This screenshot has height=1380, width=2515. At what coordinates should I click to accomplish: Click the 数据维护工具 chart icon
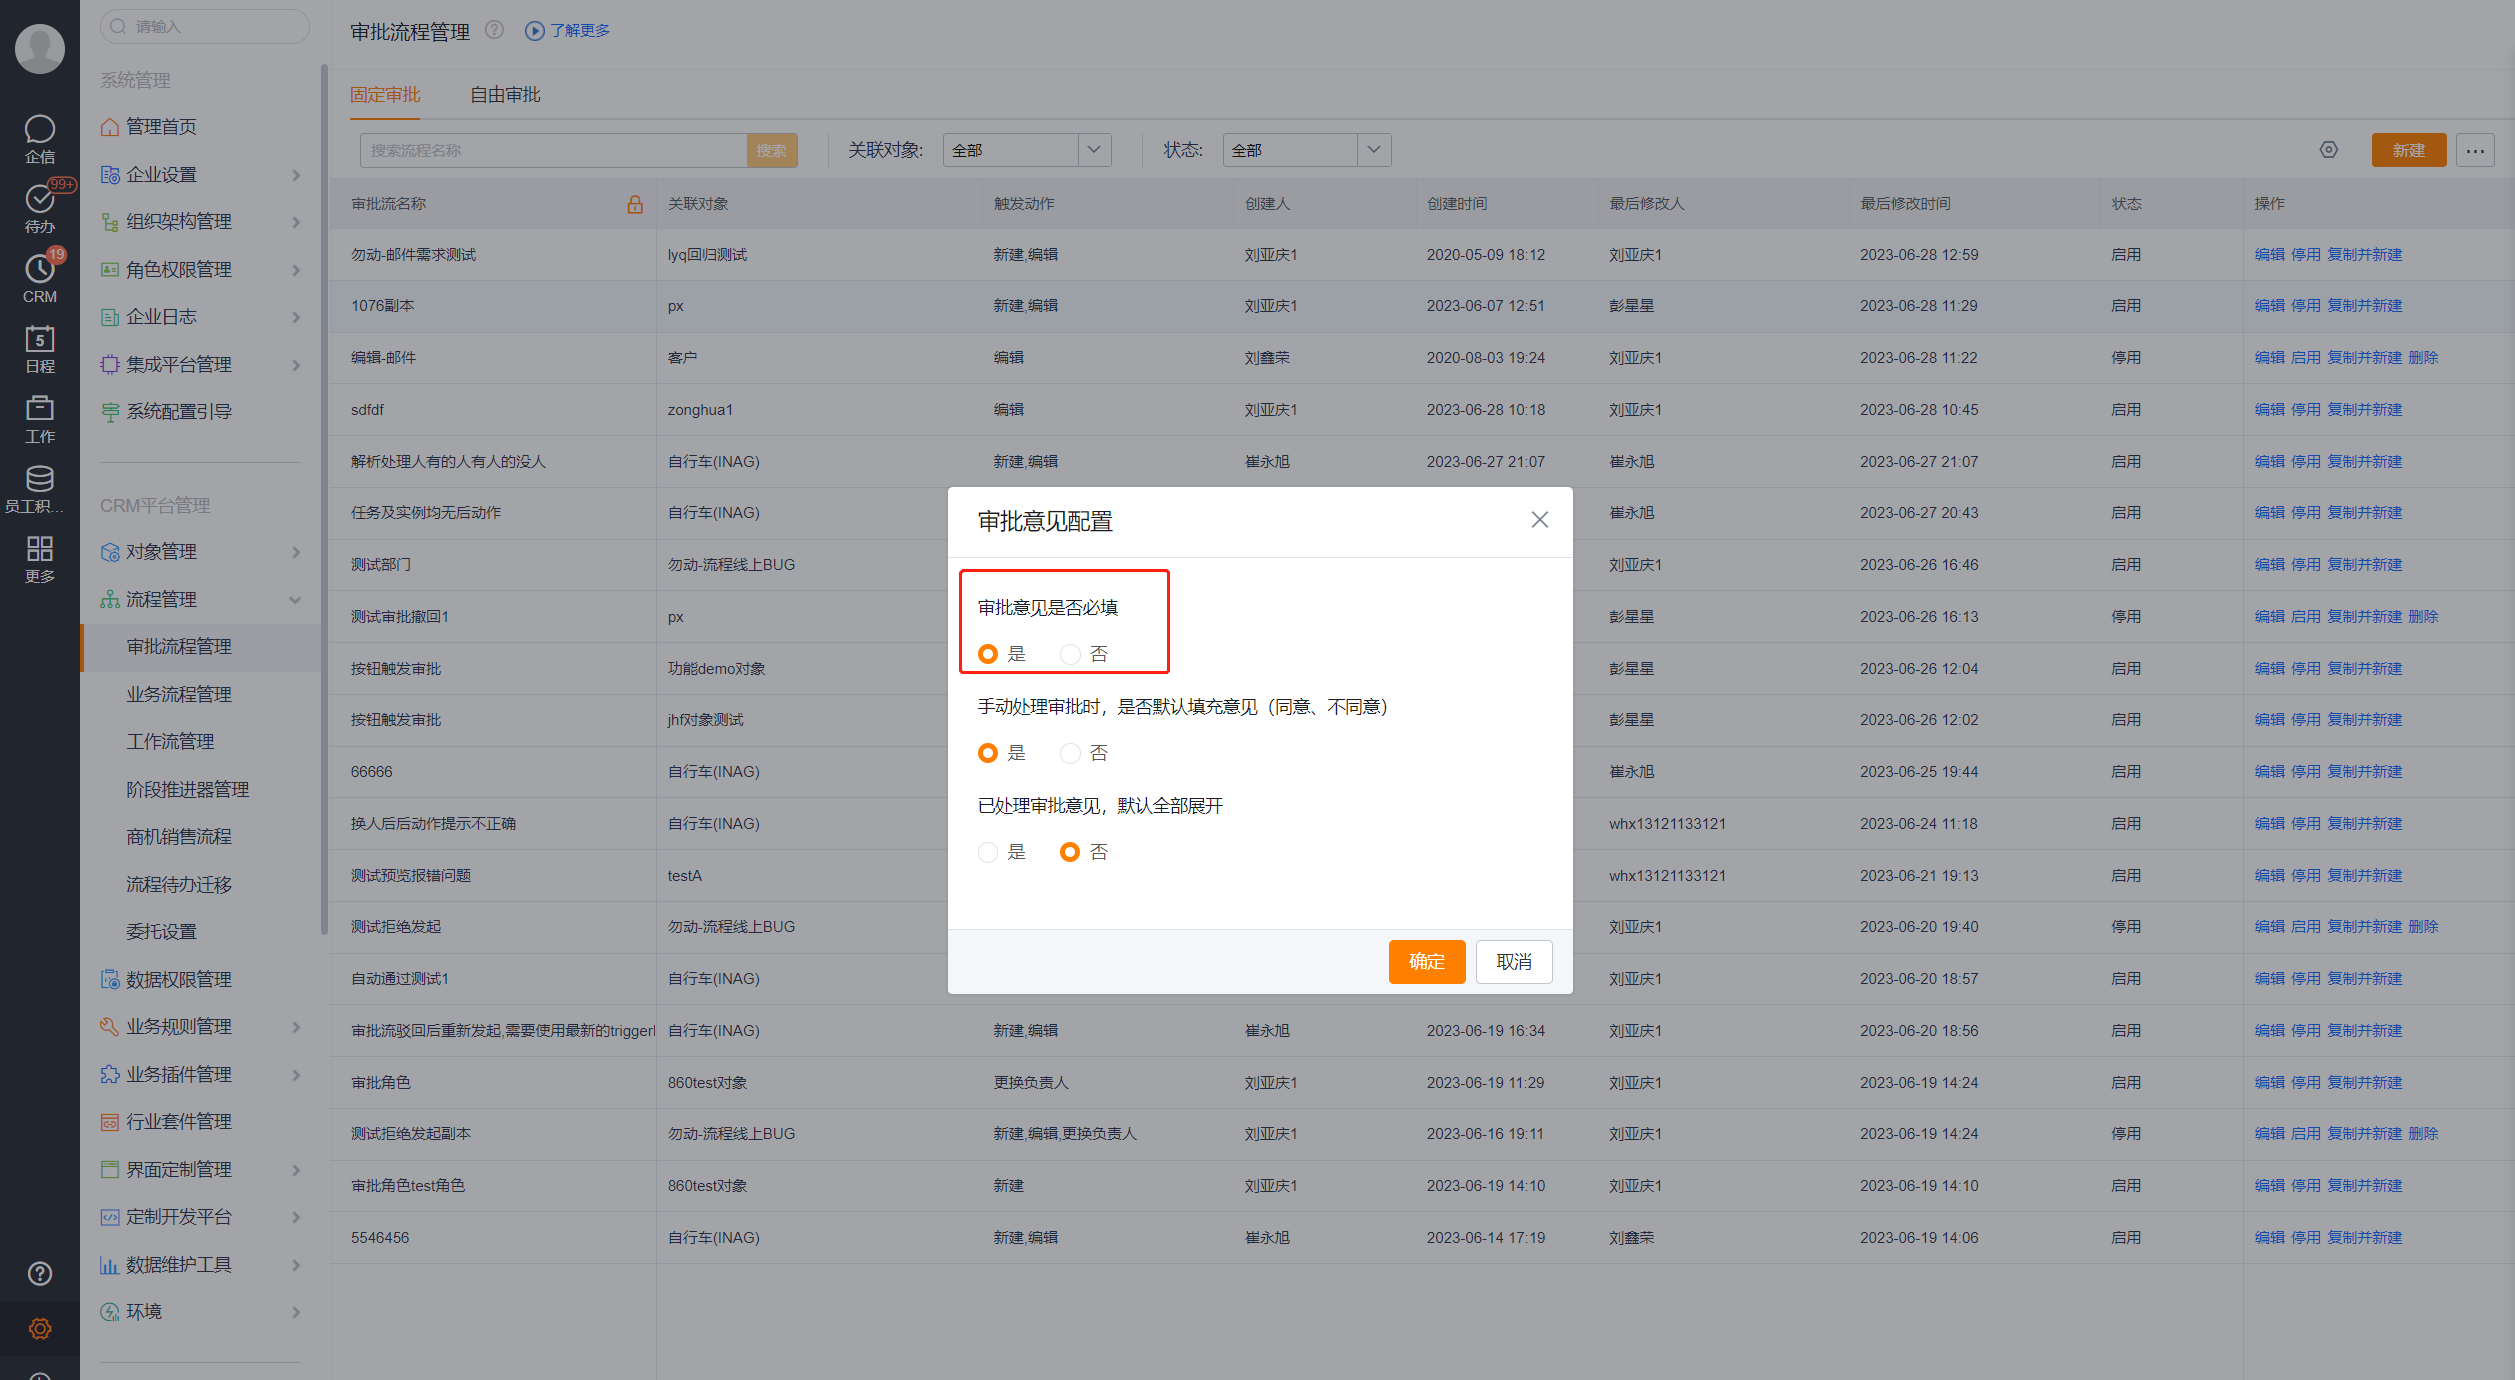point(110,1265)
